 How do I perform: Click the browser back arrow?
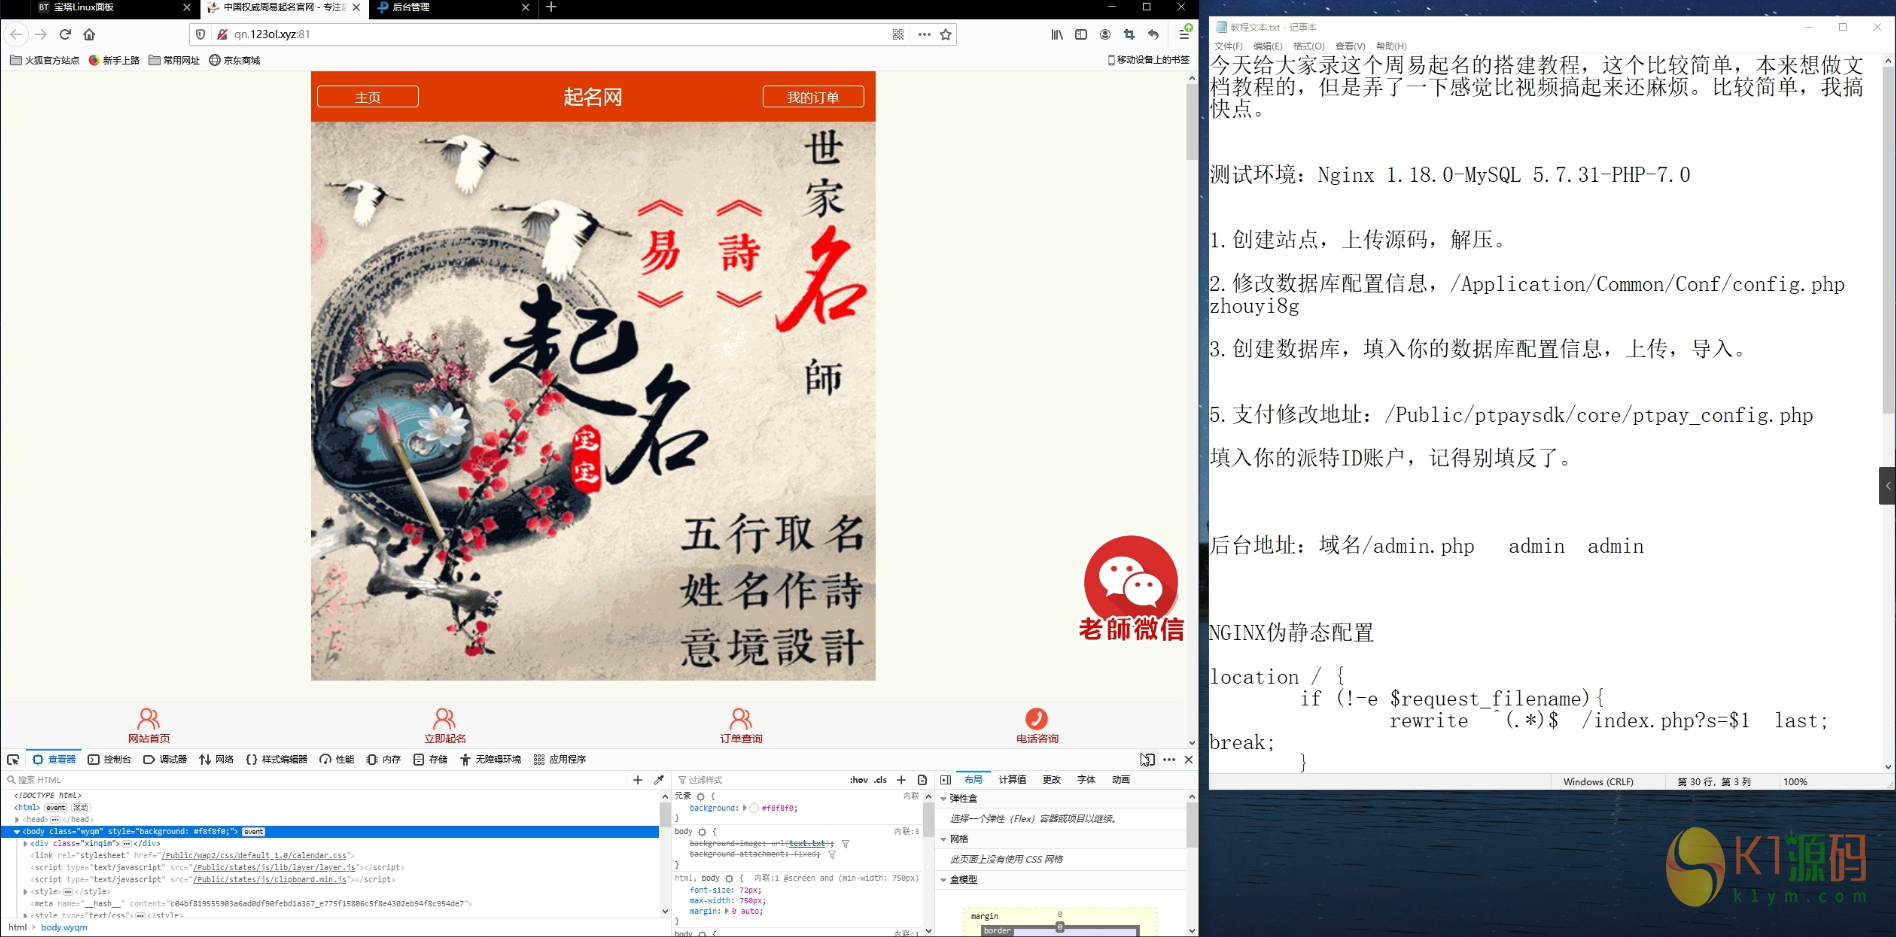coord(16,34)
